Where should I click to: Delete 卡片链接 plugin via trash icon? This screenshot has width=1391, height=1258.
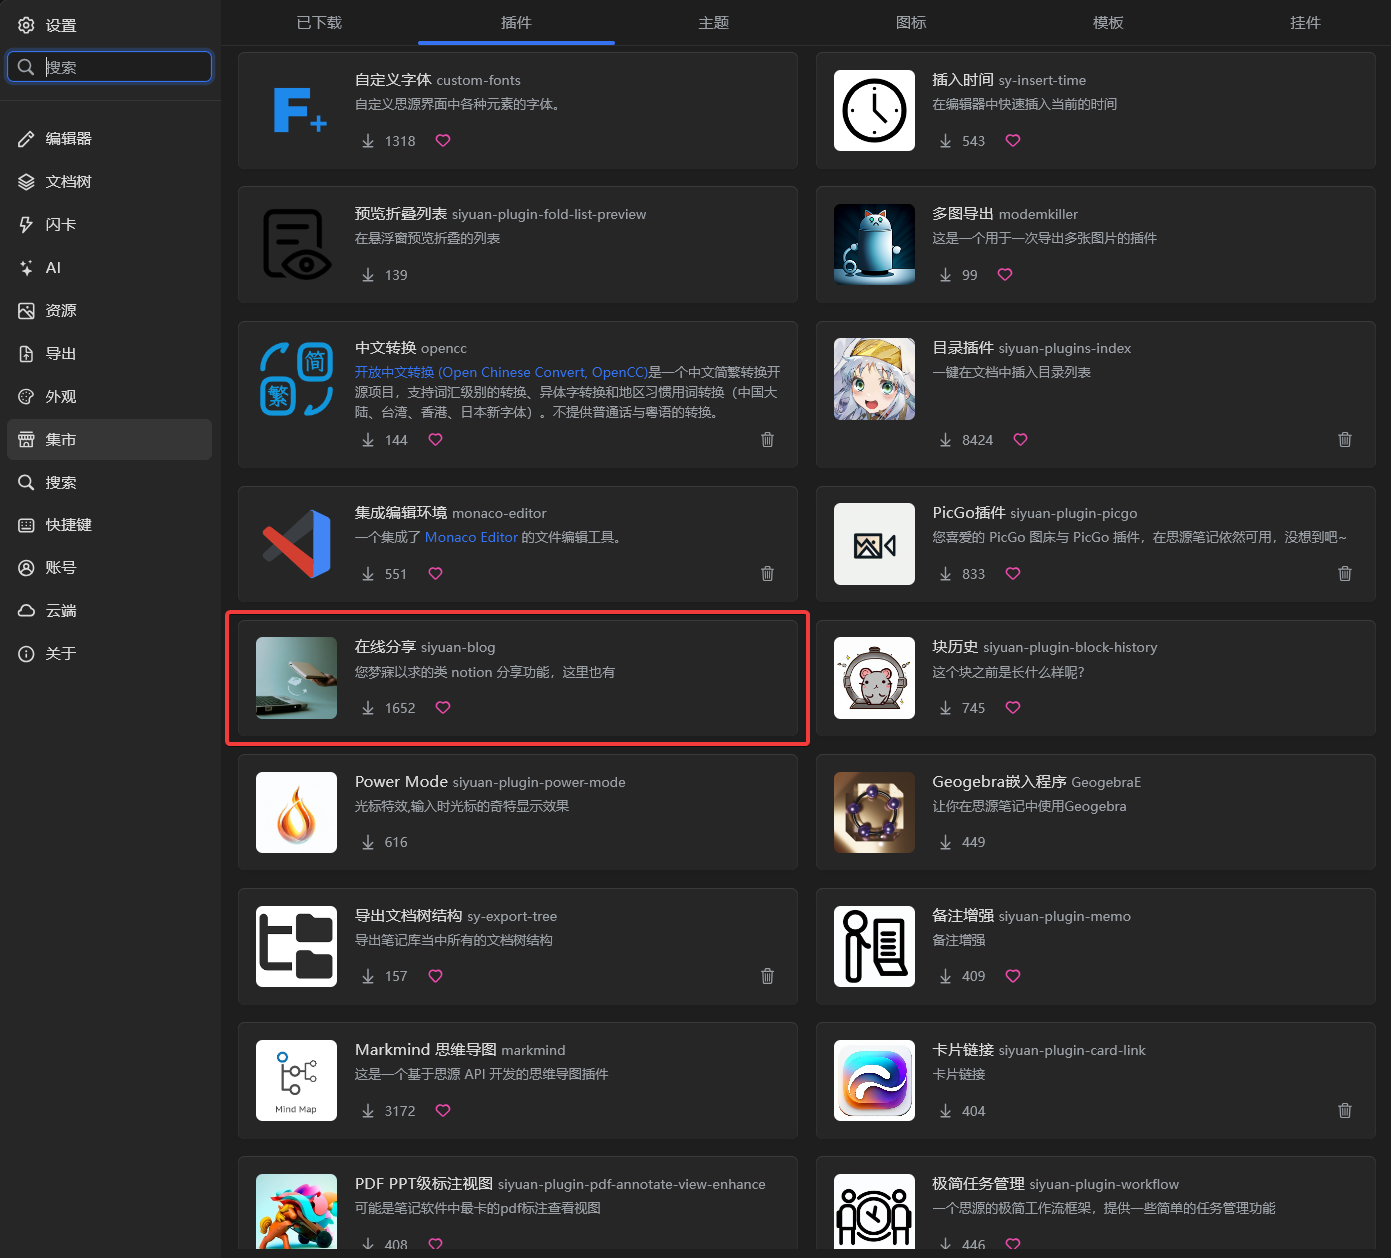1345,1111
